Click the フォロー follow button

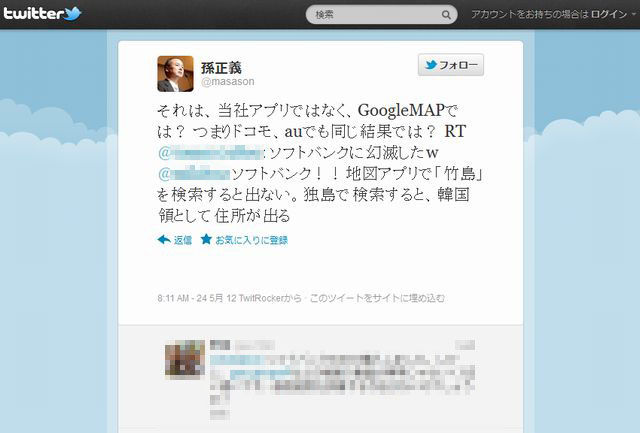coord(451,65)
